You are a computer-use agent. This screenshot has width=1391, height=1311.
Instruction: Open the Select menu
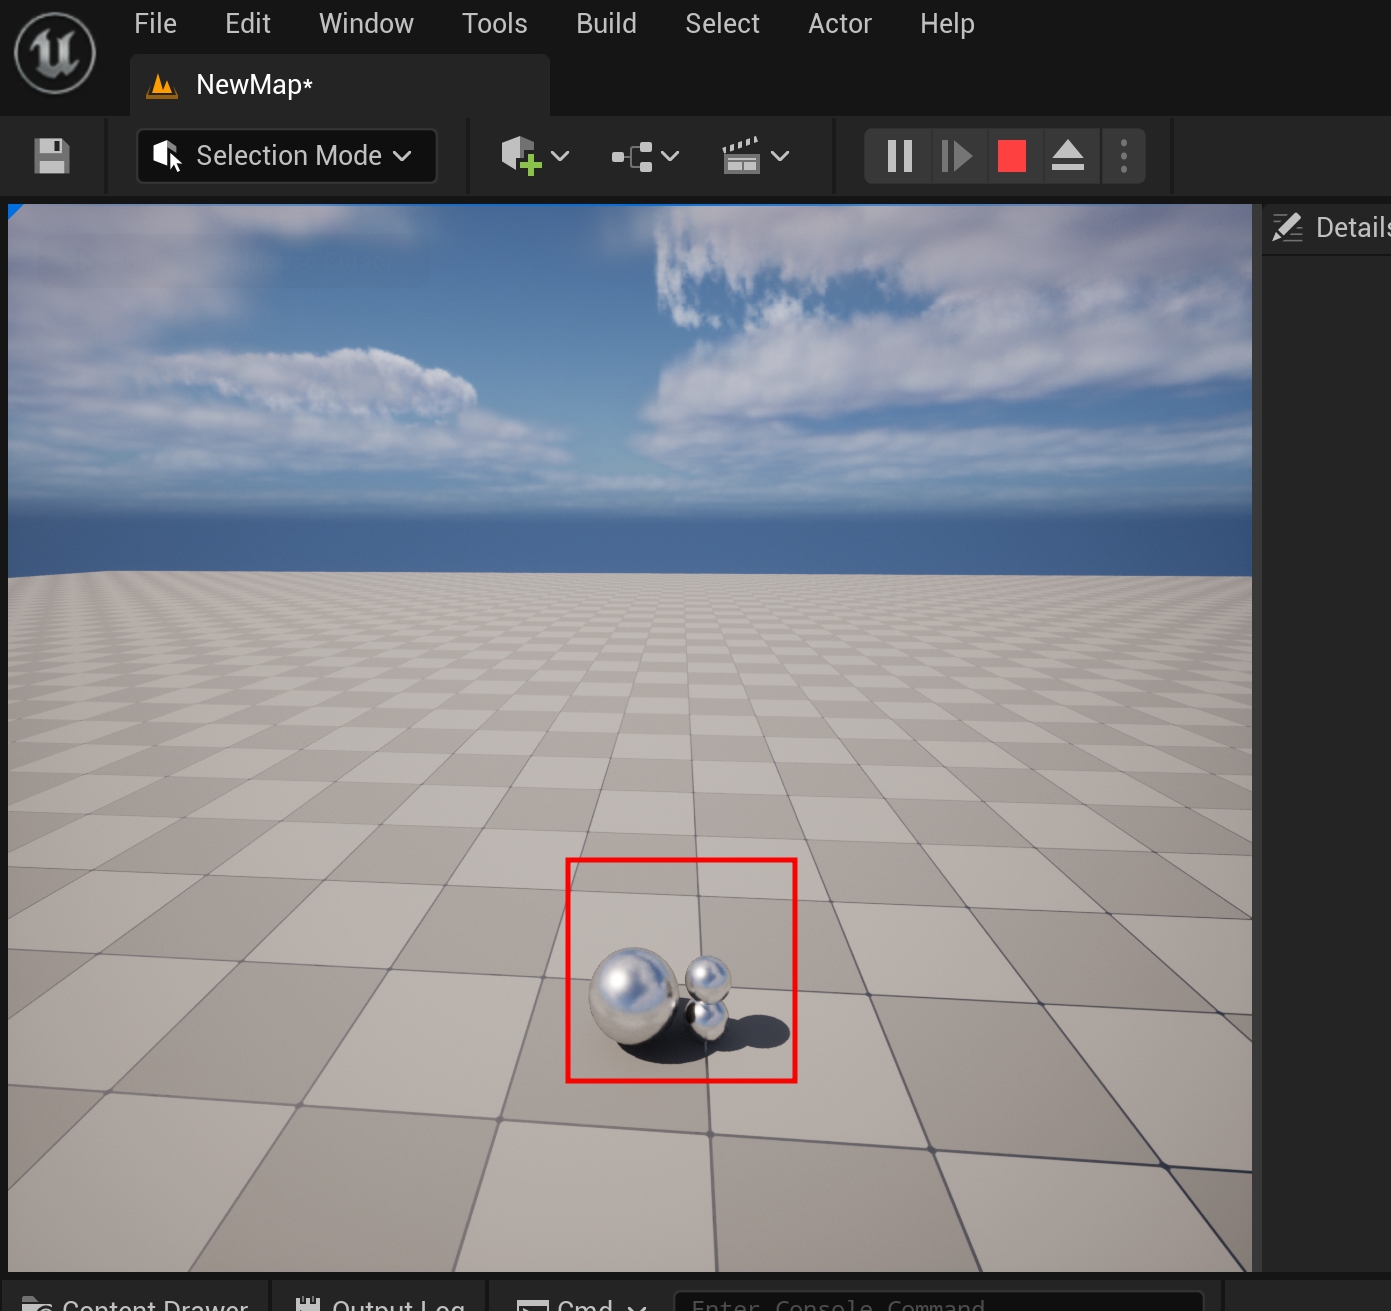coord(722,24)
